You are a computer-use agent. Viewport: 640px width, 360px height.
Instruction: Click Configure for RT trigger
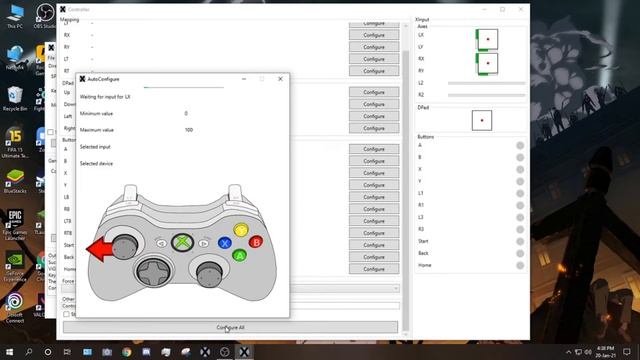point(374,71)
